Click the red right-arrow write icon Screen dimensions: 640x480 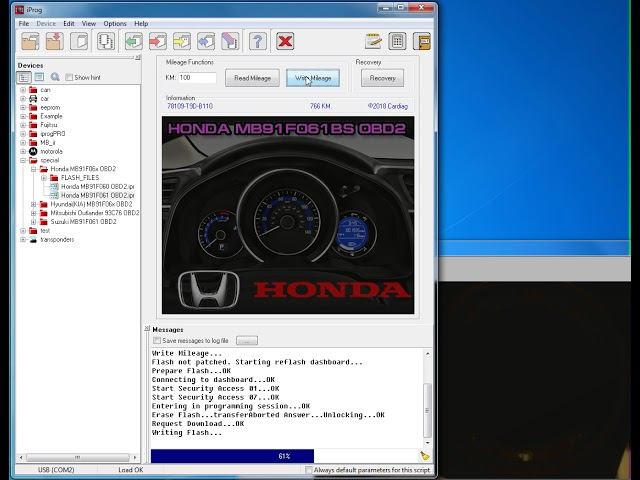[158, 41]
